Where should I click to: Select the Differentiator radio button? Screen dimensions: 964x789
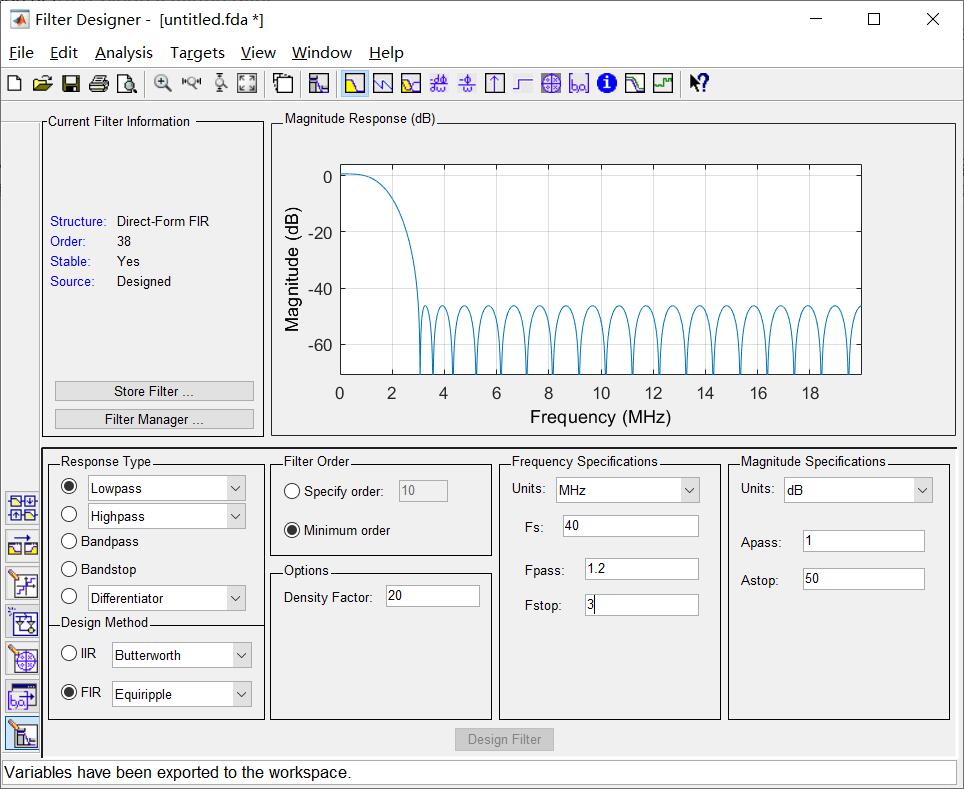69,596
